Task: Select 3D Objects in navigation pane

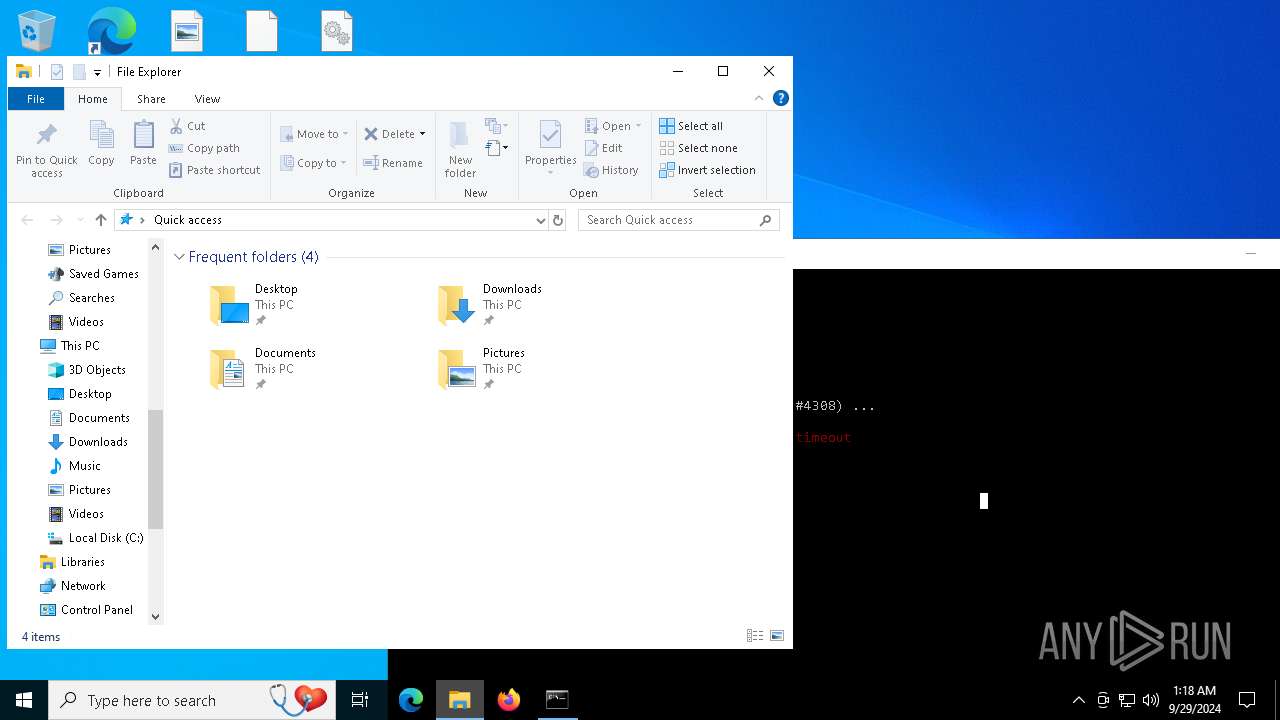Action: point(87,370)
